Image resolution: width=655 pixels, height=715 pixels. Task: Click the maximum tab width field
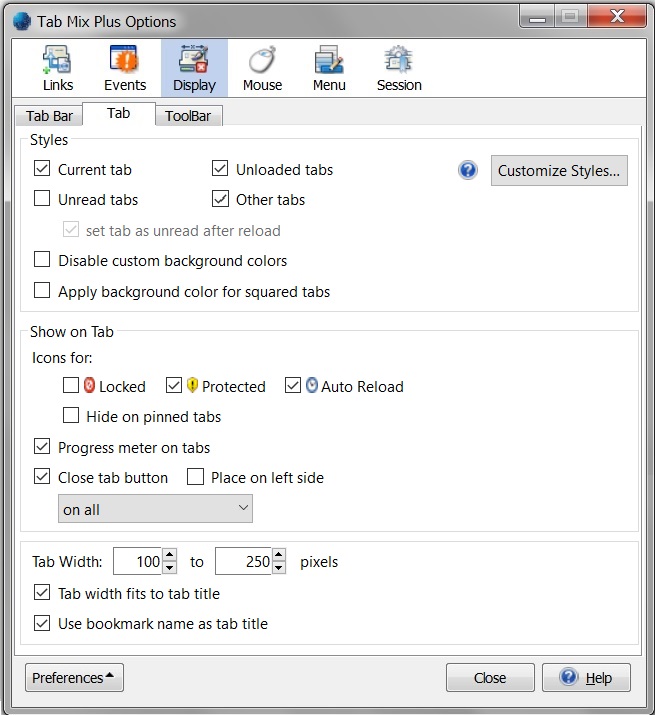tap(244, 561)
